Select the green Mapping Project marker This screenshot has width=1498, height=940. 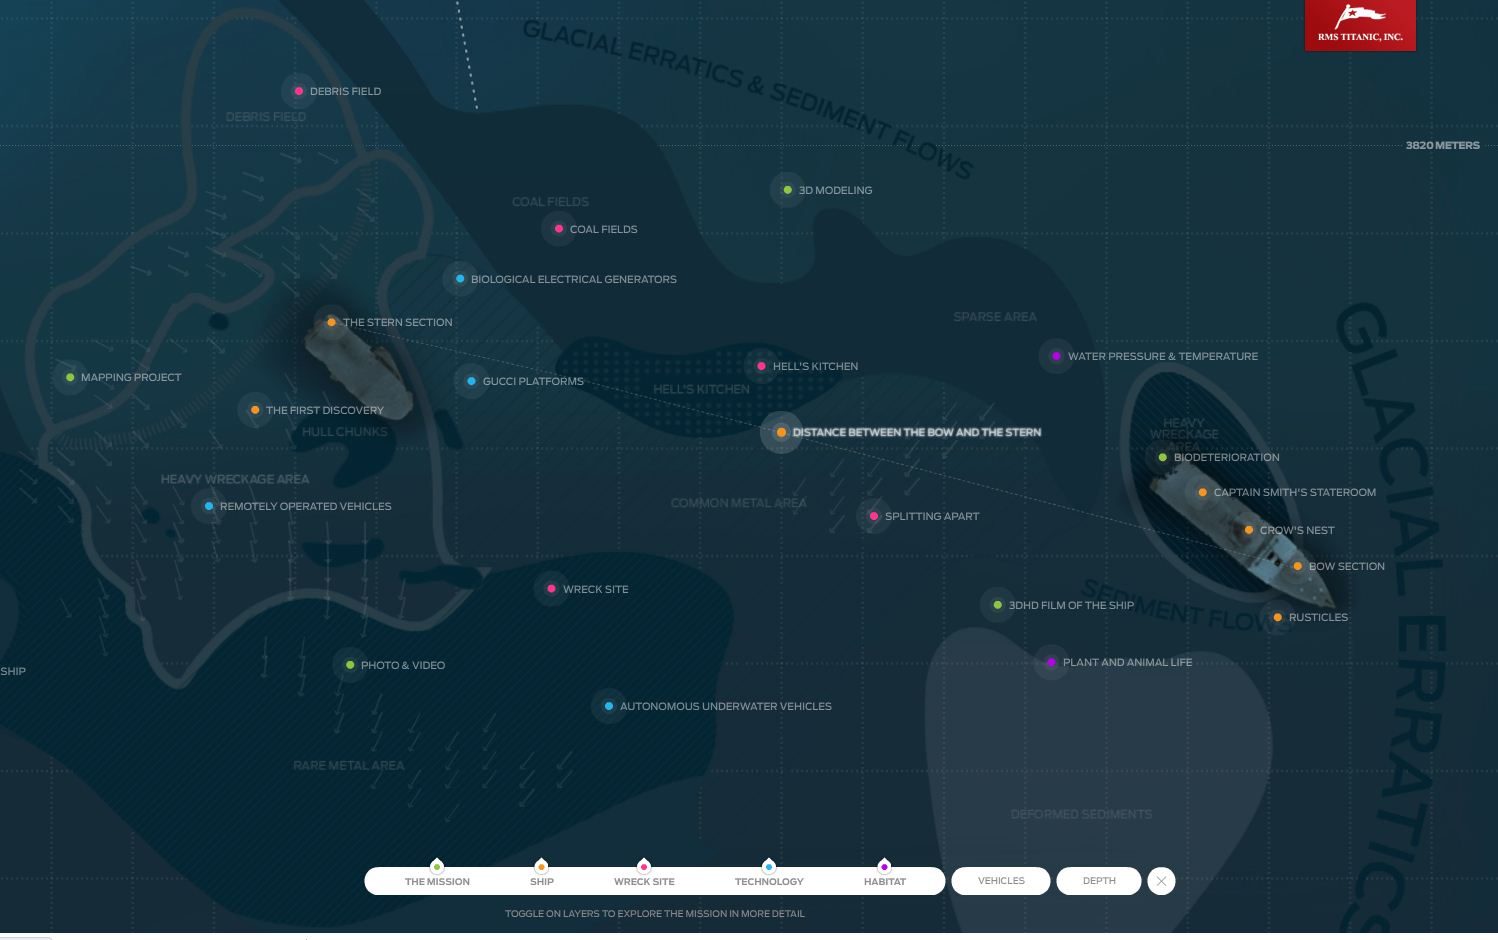pyautogui.click(x=69, y=377)
